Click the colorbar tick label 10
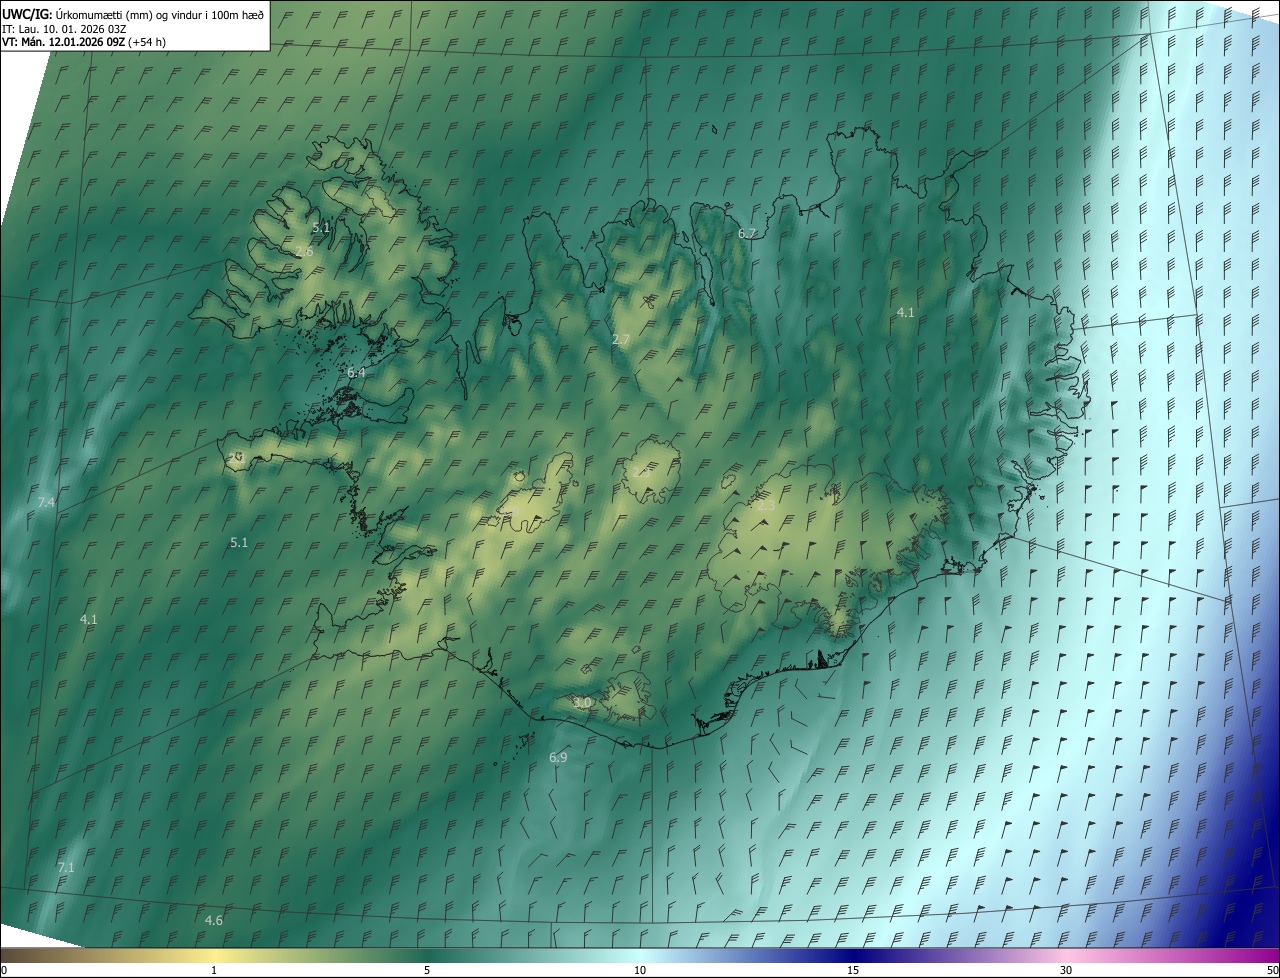Viewport: 1280px width, 978px height. 640,970
